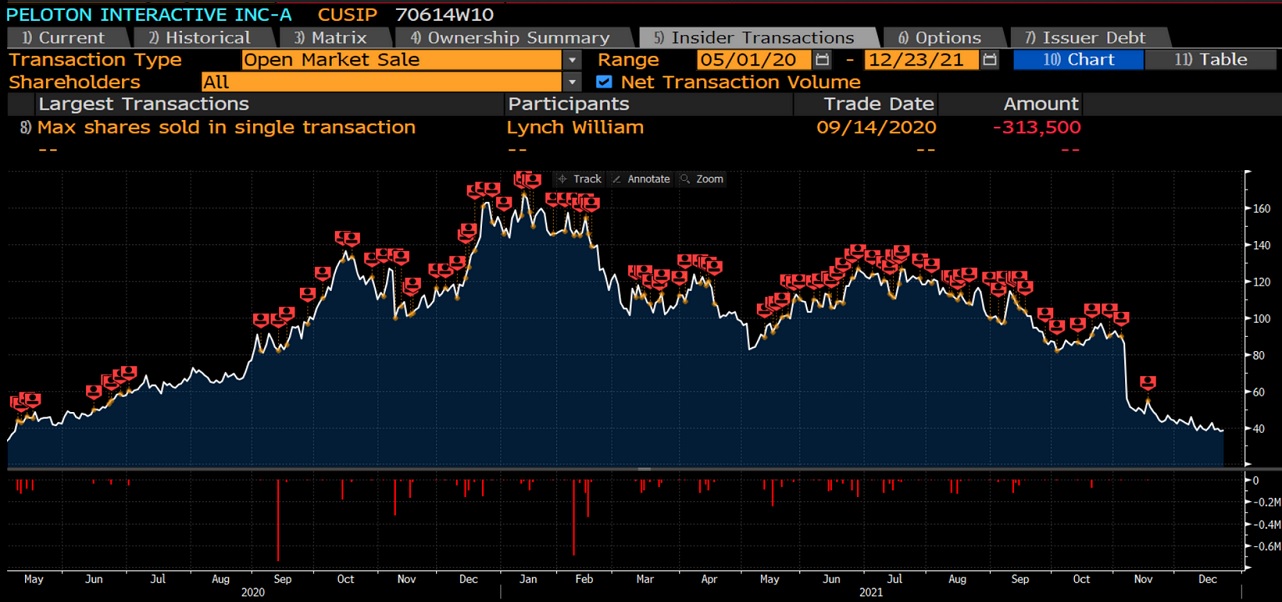Click the divider handle between price and volume charts
This screenshot has width=1282, height=602.
click(644, 468)
